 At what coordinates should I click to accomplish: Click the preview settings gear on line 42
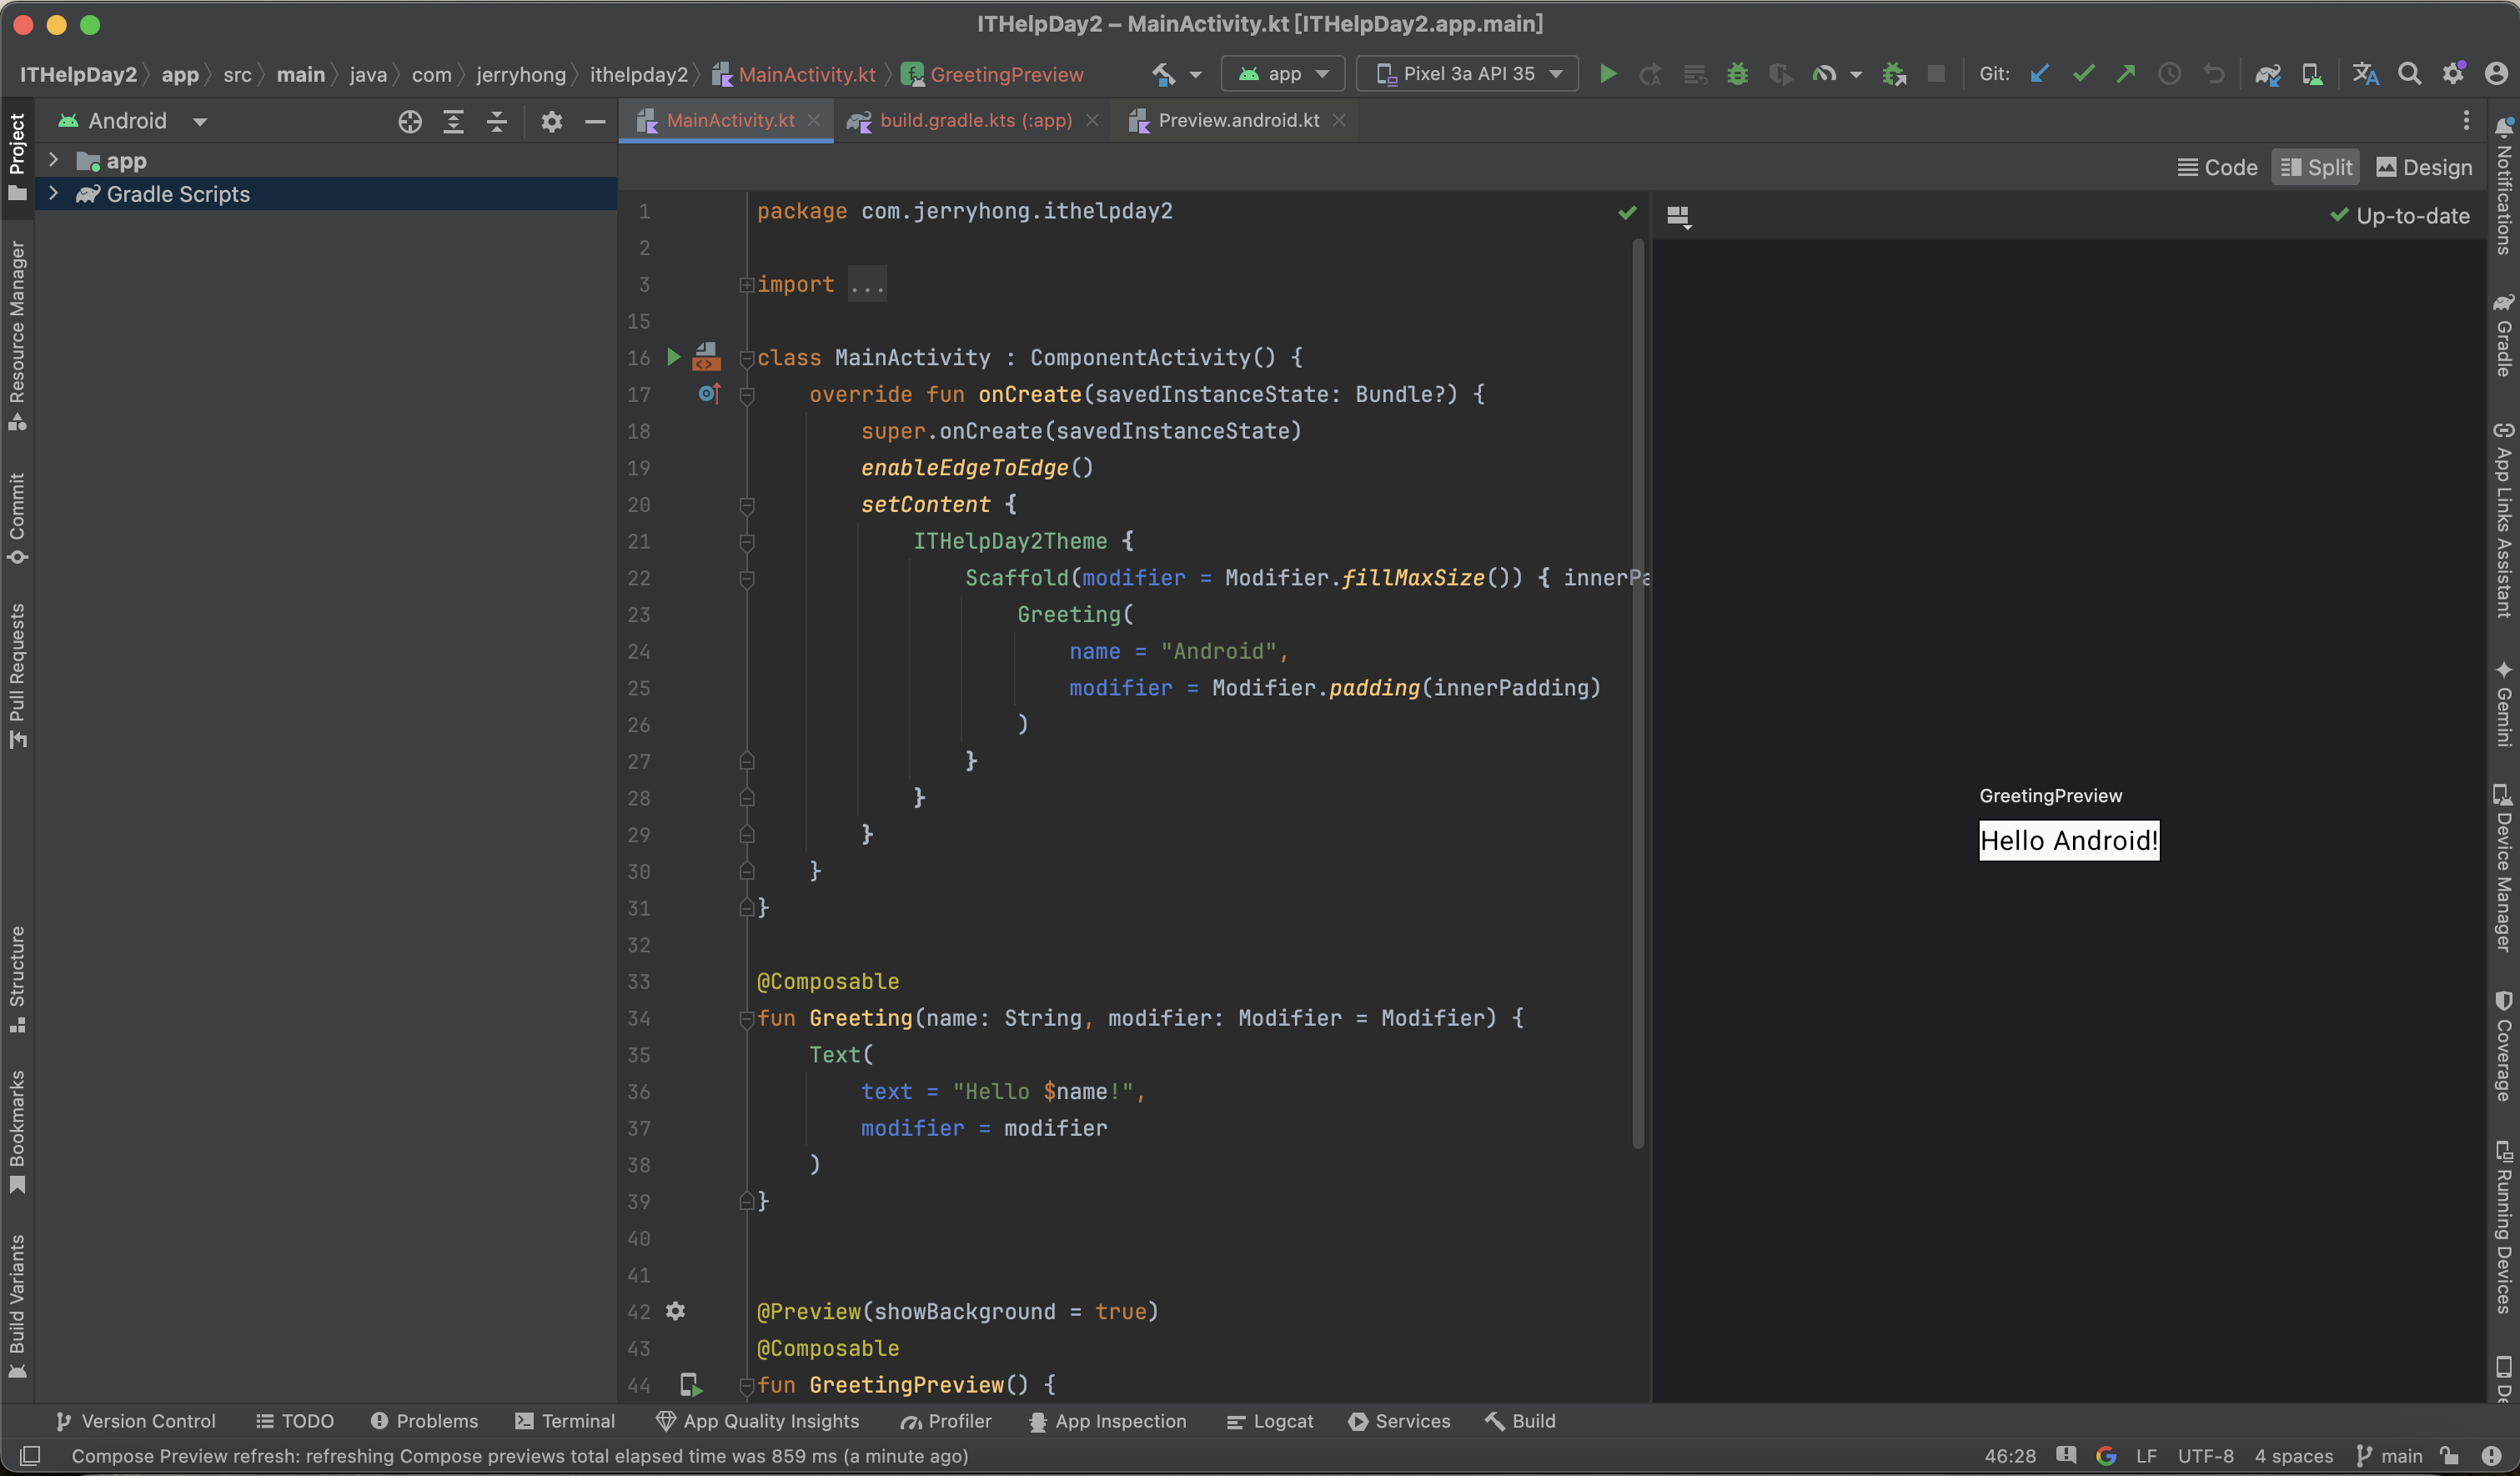676,1311
